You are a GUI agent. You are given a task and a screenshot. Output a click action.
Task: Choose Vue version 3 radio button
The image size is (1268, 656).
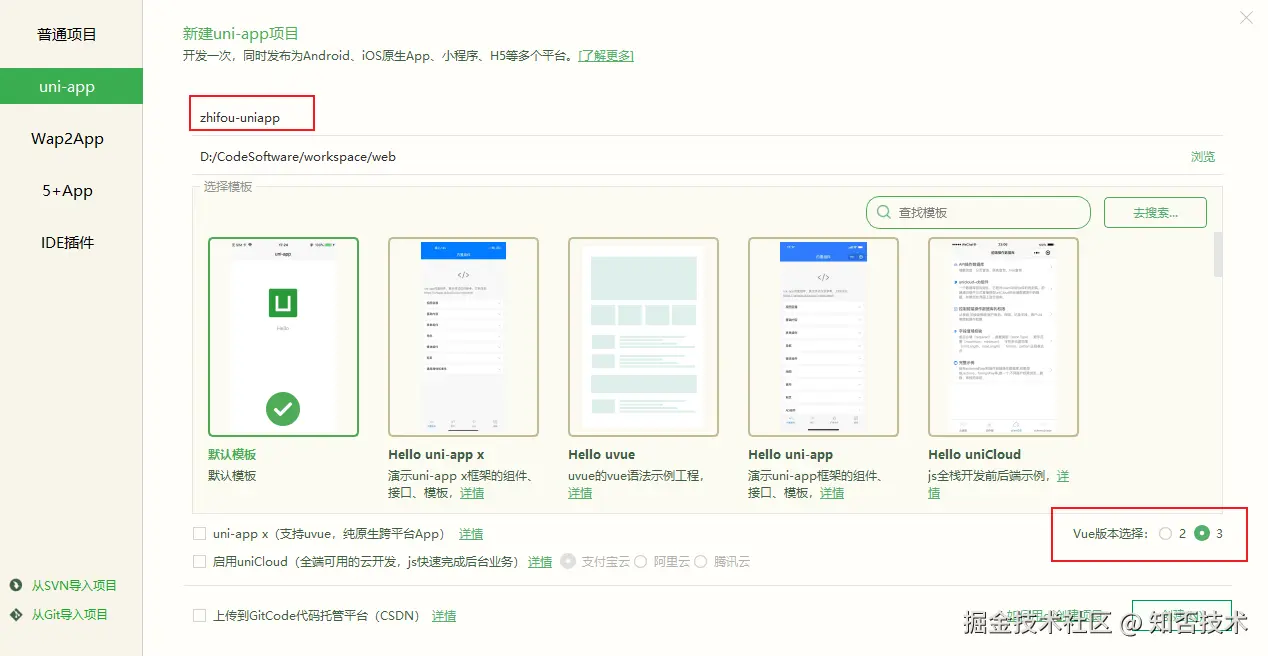click(1202, 534)
